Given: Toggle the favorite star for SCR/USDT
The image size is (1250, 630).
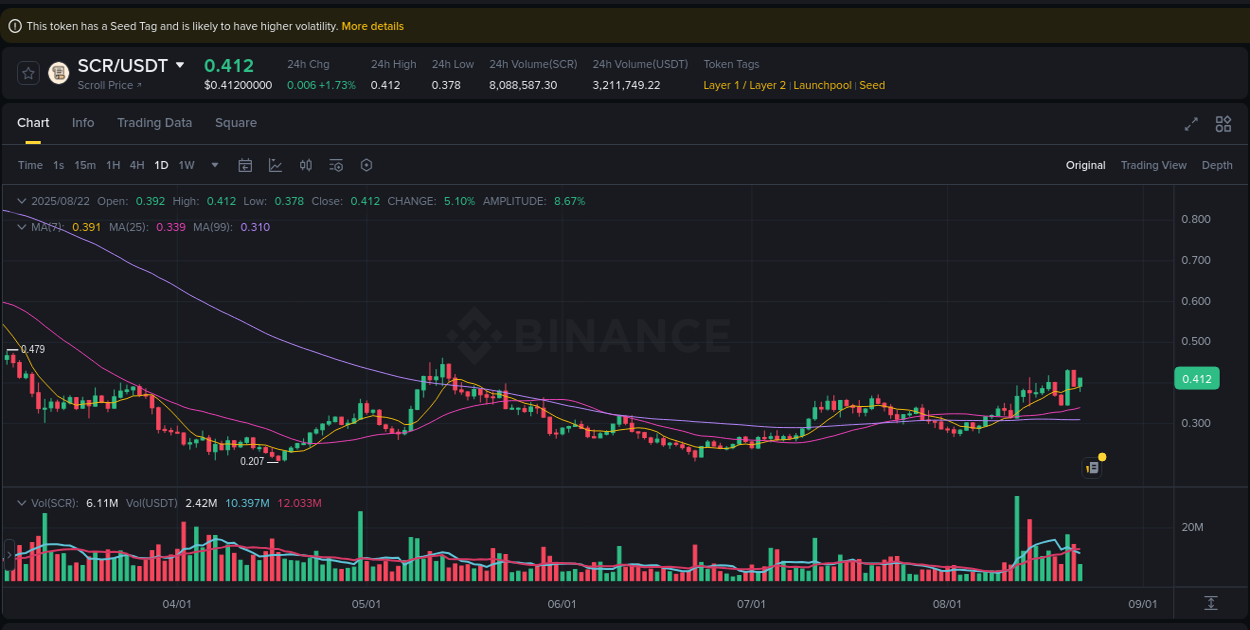Looking at the screenshot, I should point(30,72).
